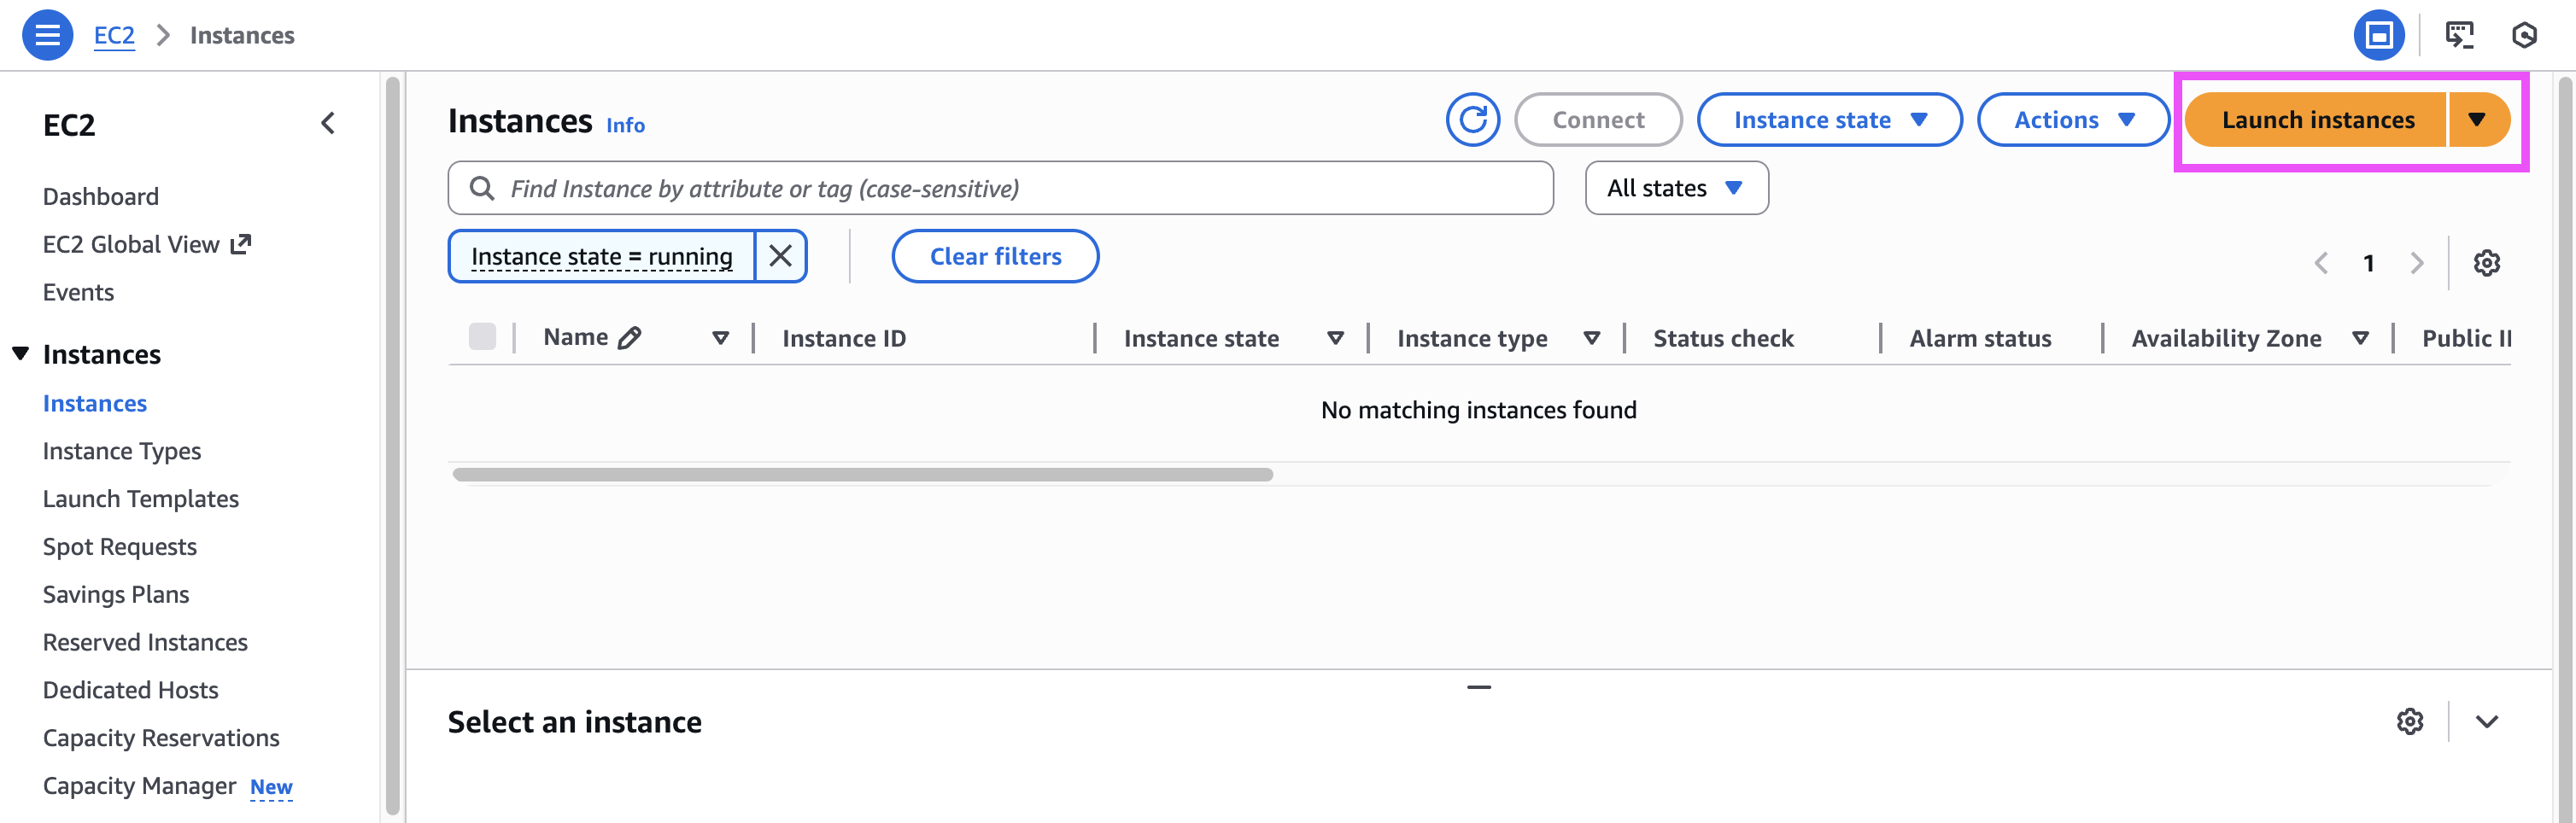The height and width of the screenshot is (823, 2576).
Task: Collapse the EC2 sidebar panel
Action: point(328,124)
